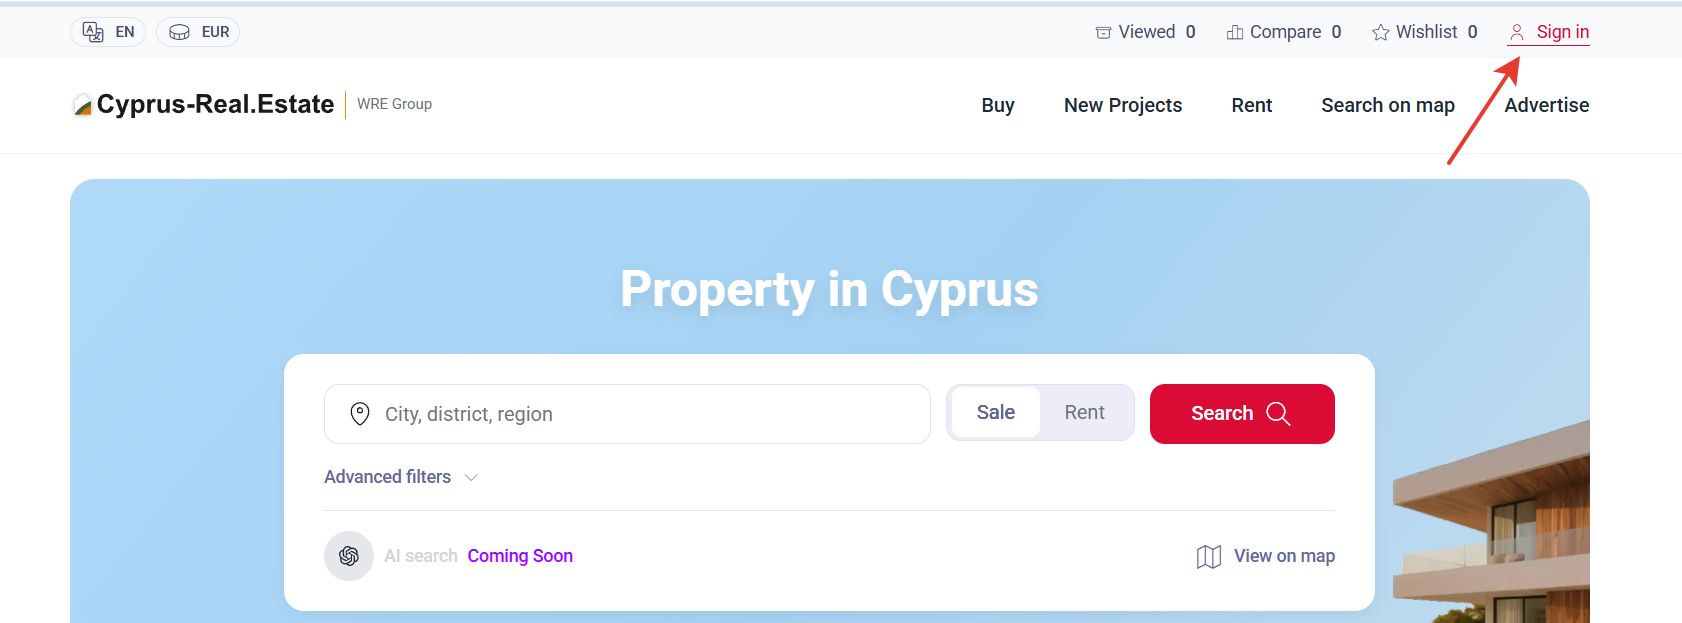Go to New Projects menu
The height and width of the screenshot is (623, 1682).
[1123, 105]
